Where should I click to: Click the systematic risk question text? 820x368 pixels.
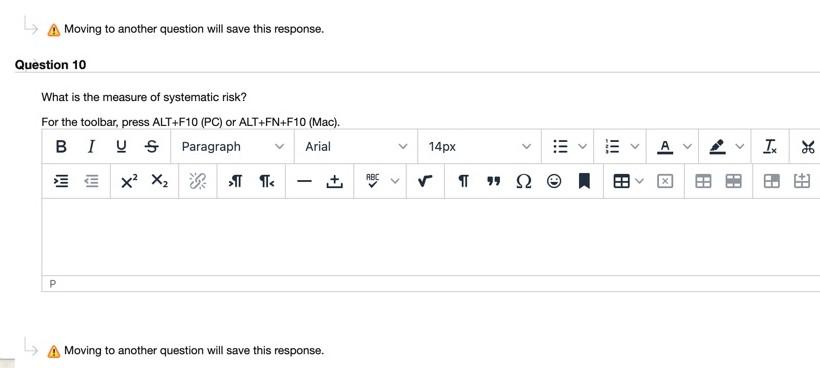pos(144,97)
